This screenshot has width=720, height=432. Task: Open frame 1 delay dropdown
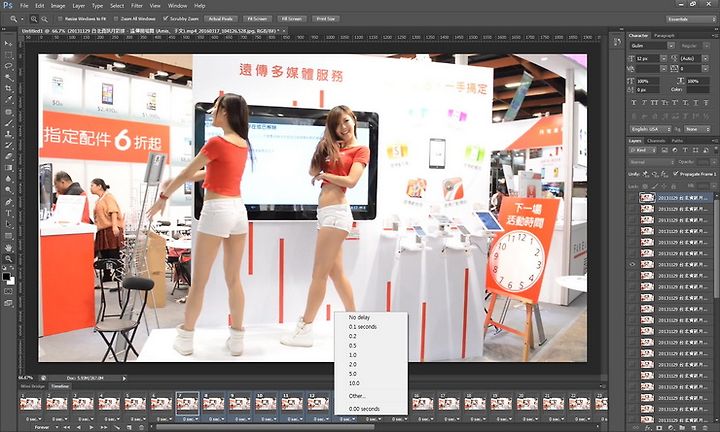click(x=34, y=419)
